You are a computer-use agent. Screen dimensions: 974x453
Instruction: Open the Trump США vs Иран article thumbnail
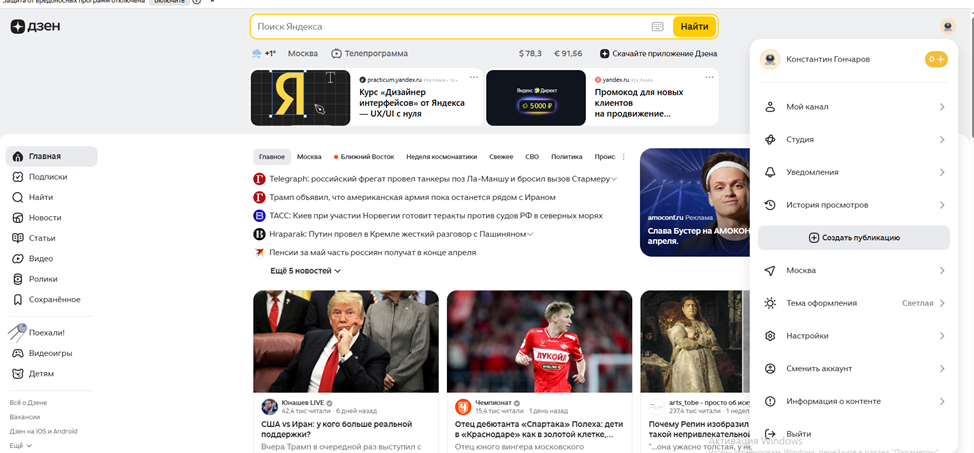click(346, 341)
